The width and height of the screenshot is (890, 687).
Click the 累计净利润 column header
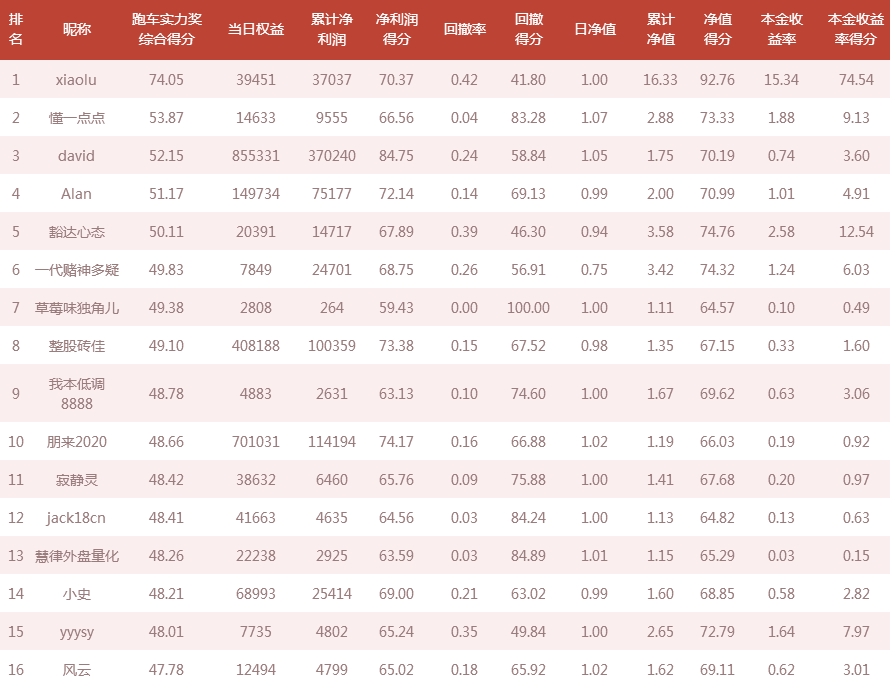click(331, 30)
